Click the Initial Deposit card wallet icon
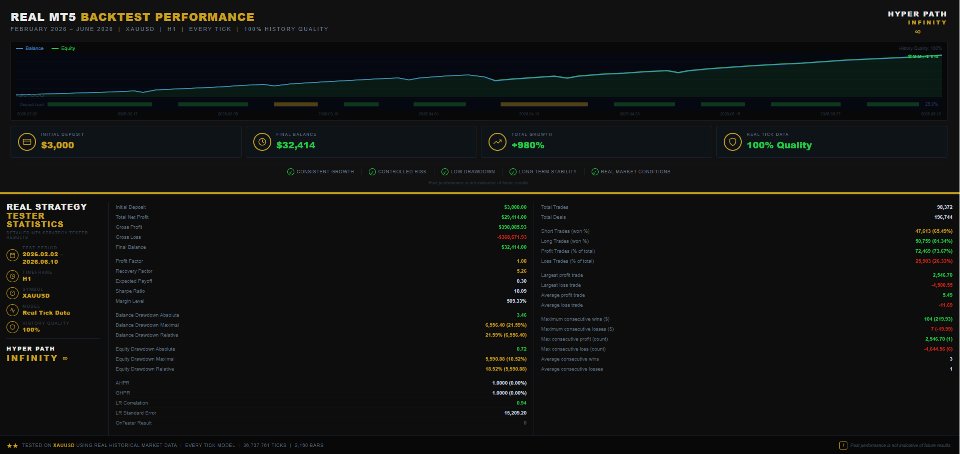Screen dimensions: 960x454 27,142
